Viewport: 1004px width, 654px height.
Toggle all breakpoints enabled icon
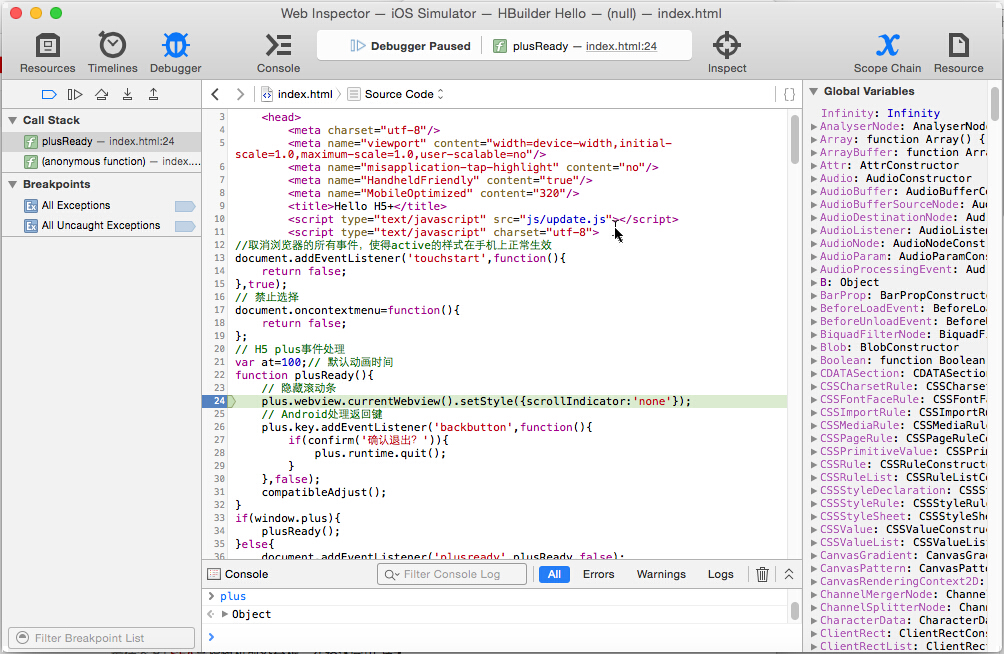49,94
